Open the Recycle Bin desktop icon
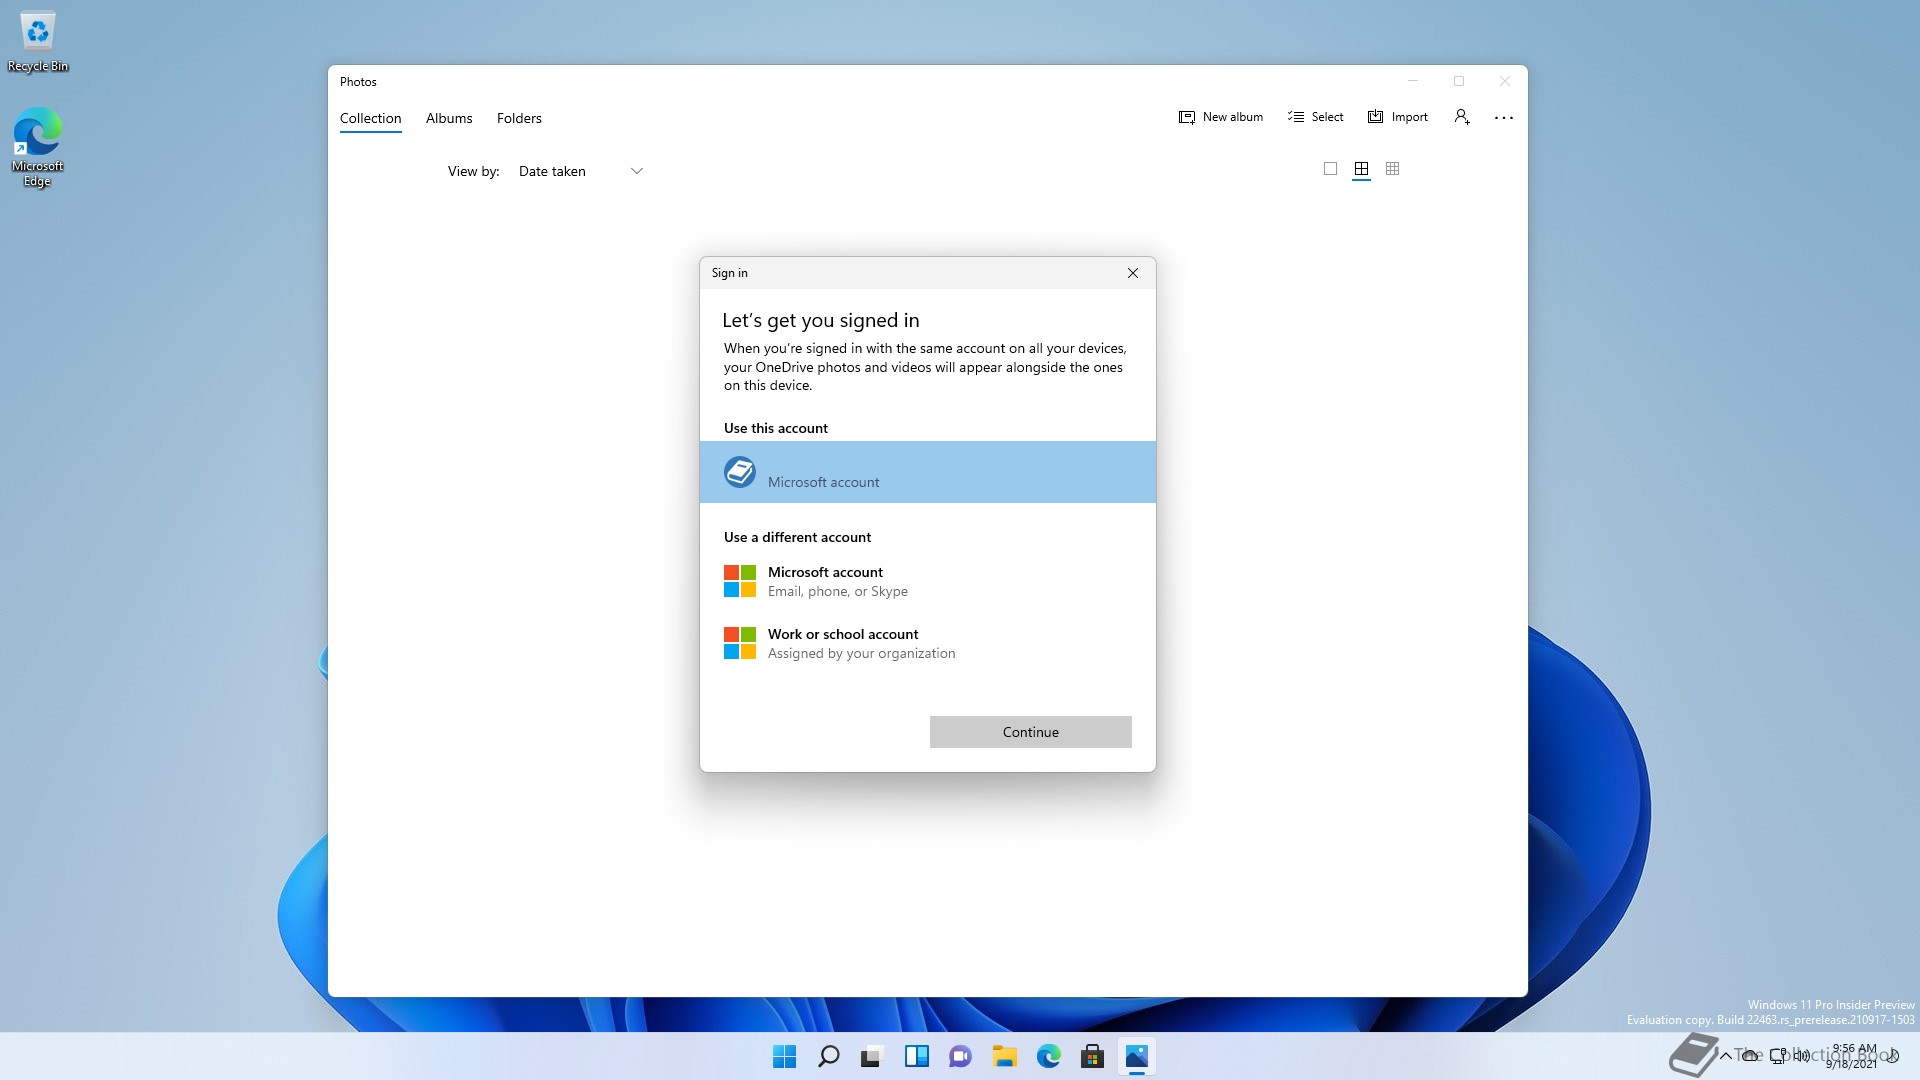 (38, 42)
